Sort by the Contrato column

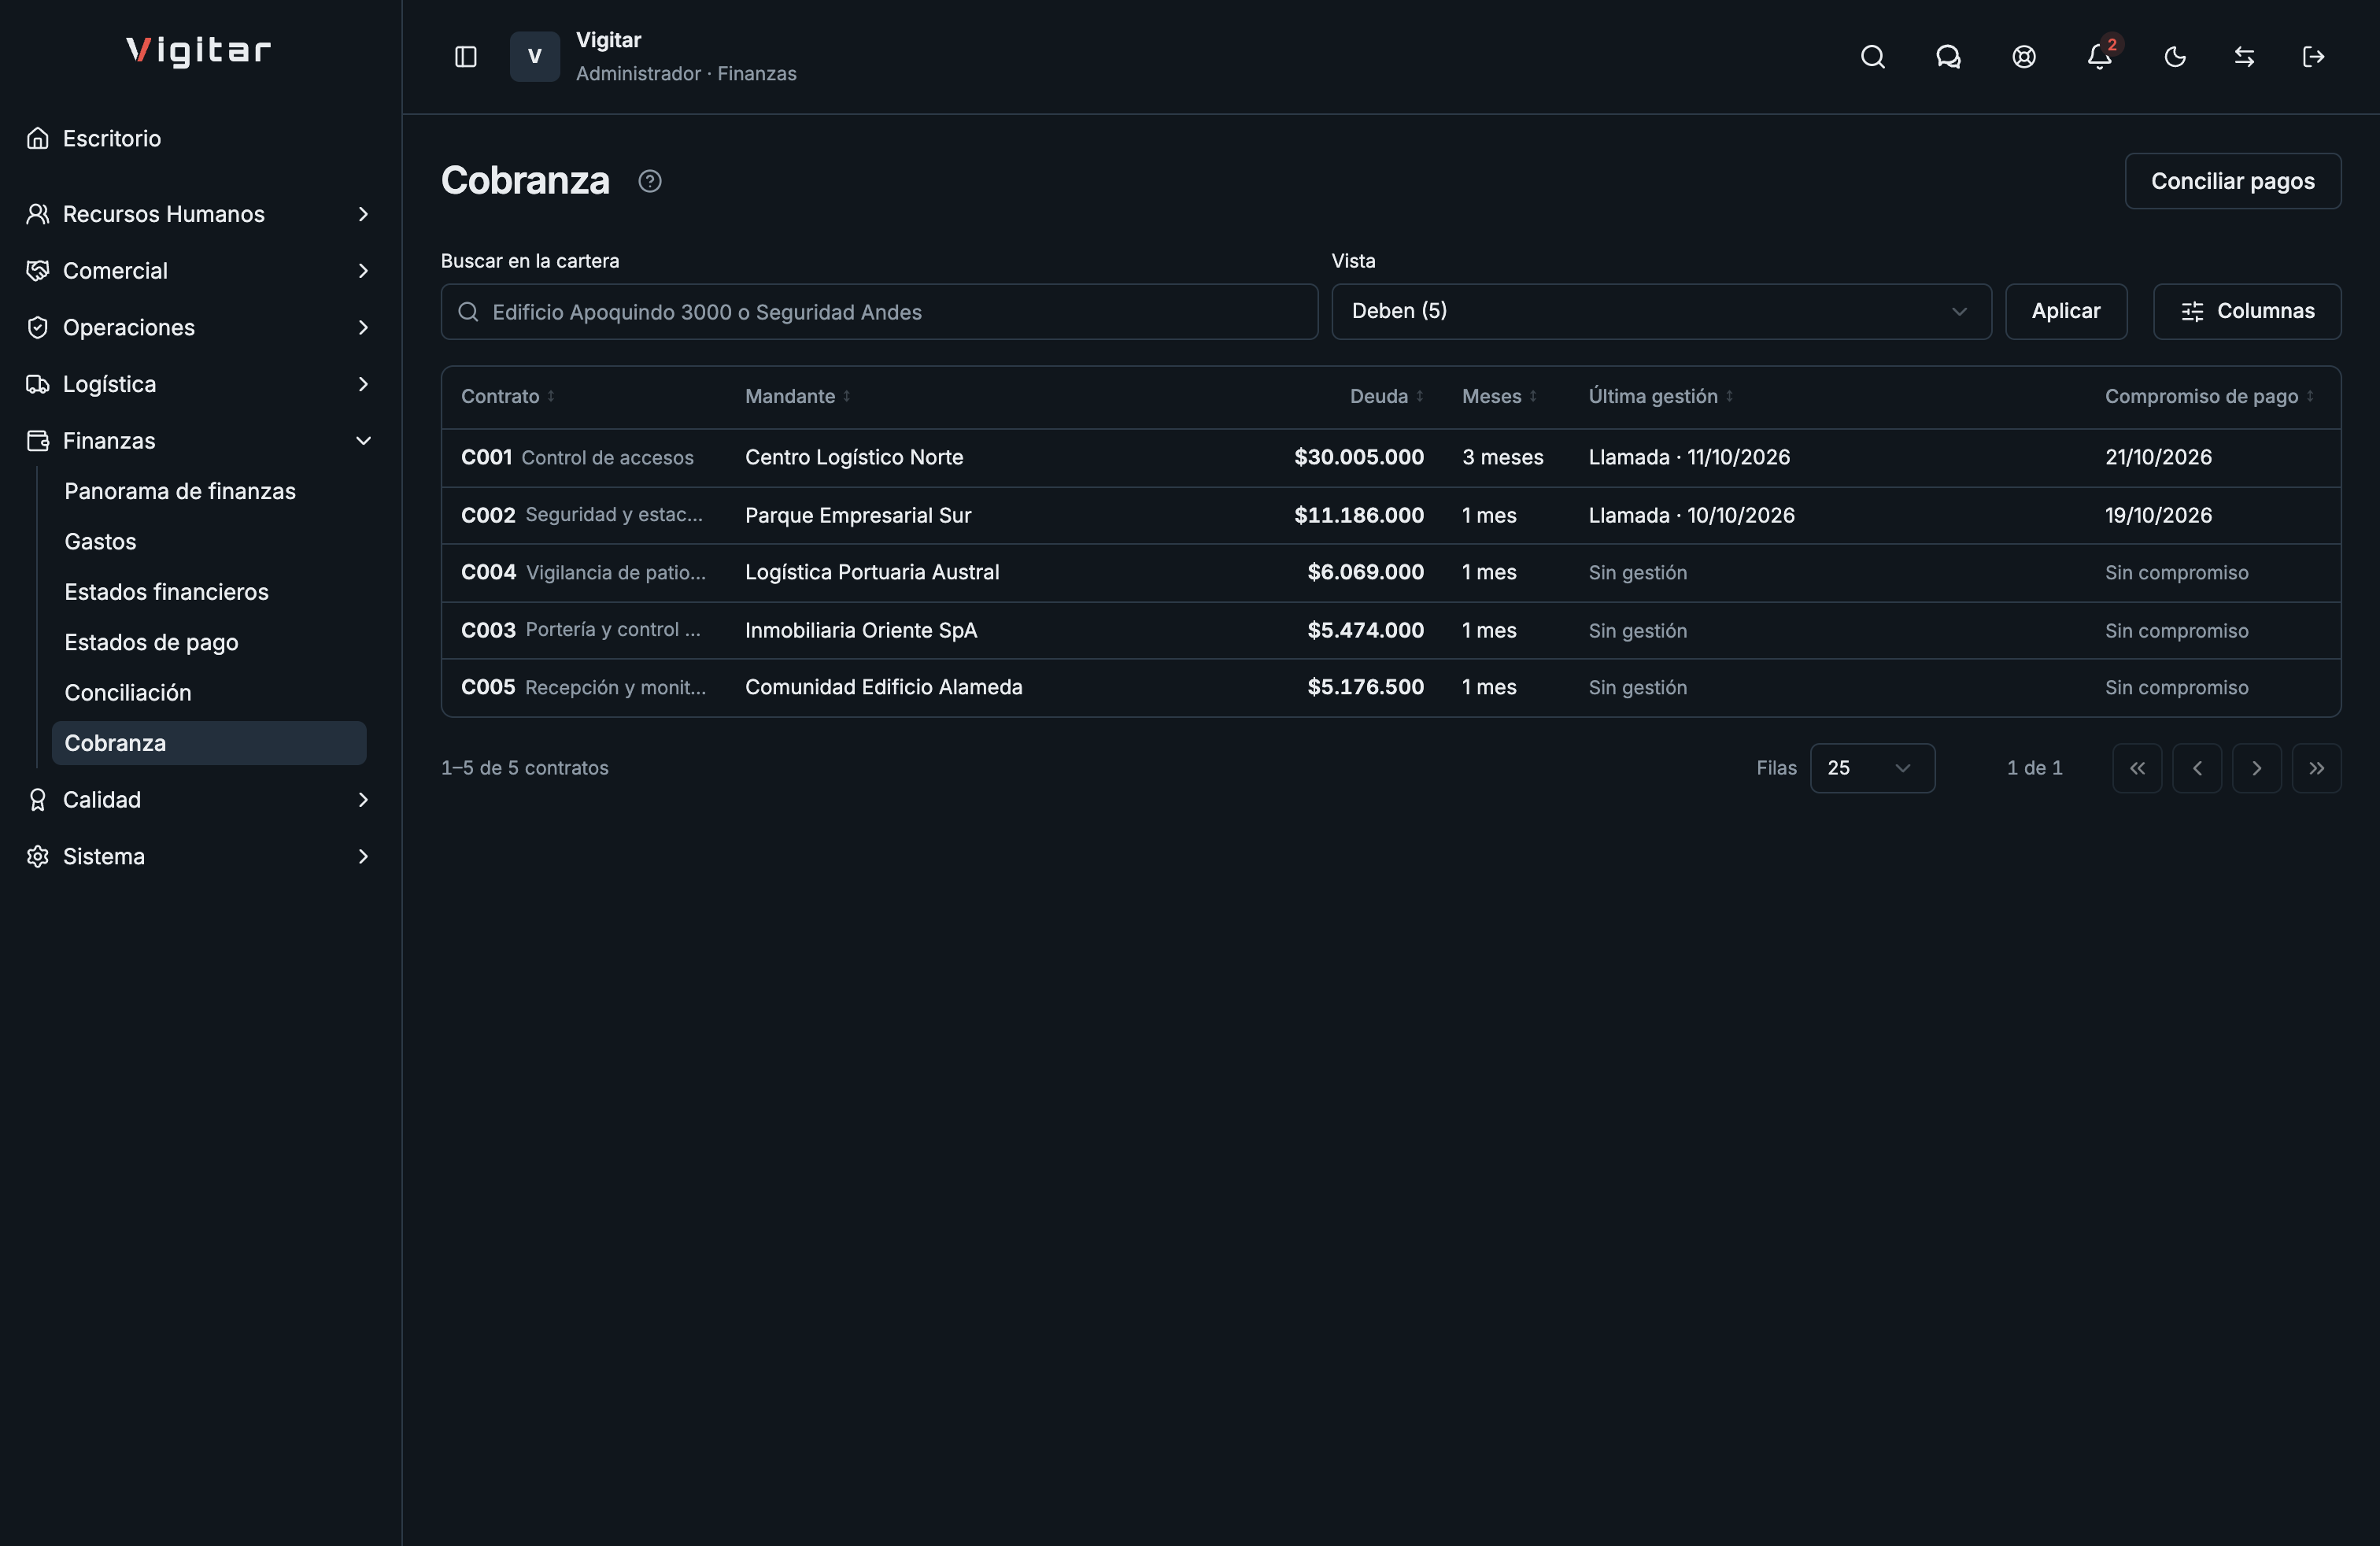tap(508, 397)
